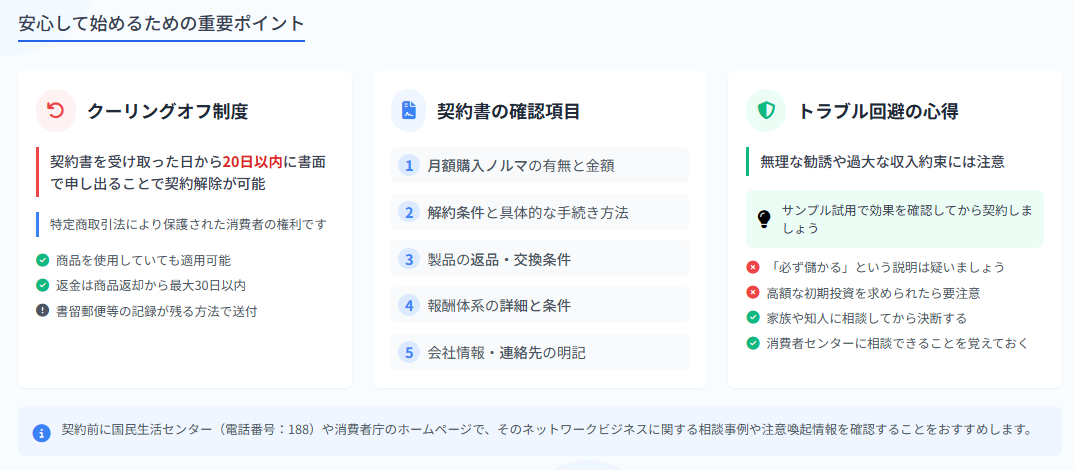The image size is (1075, 470).
Task: Select item 4 報酬体系の詳細と条件
Action: [x=540, y=306]
